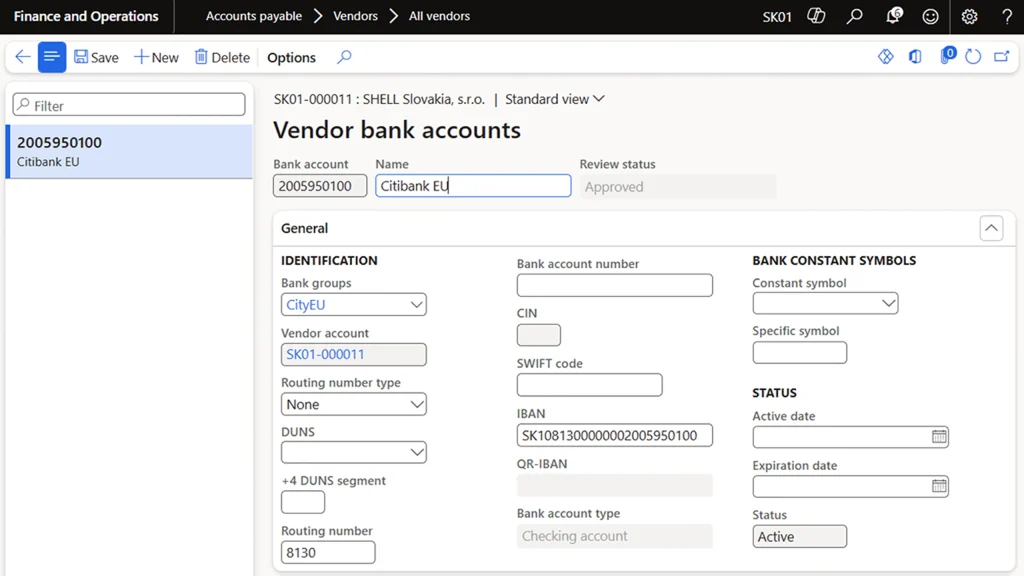The height and width of the screenshot is (576, 1024).
Task: Select the 2005950100 Citibank EU list entry
Action: (x=129, y=152)
